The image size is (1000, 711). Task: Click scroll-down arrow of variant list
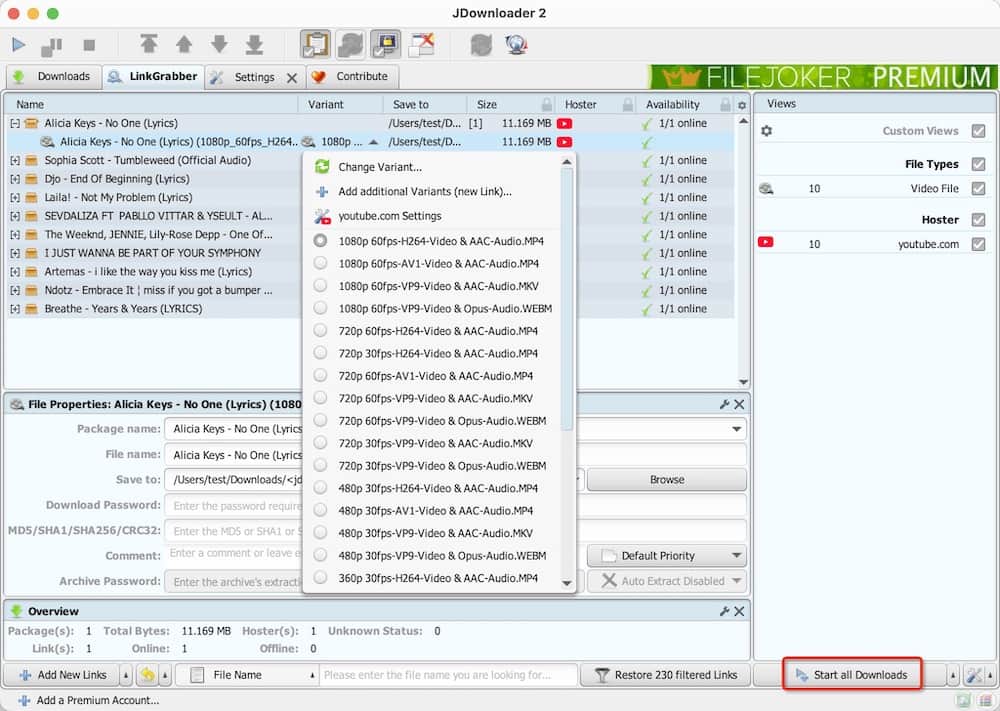[567, 583]
